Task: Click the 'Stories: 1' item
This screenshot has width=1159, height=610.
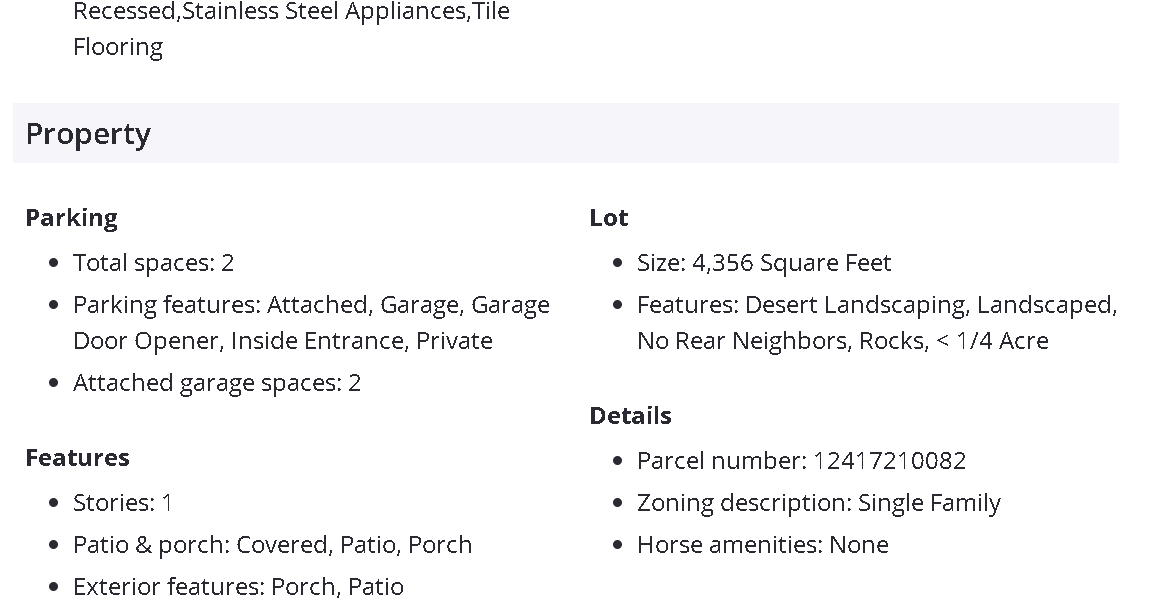Action: click(x=122, y=503)
